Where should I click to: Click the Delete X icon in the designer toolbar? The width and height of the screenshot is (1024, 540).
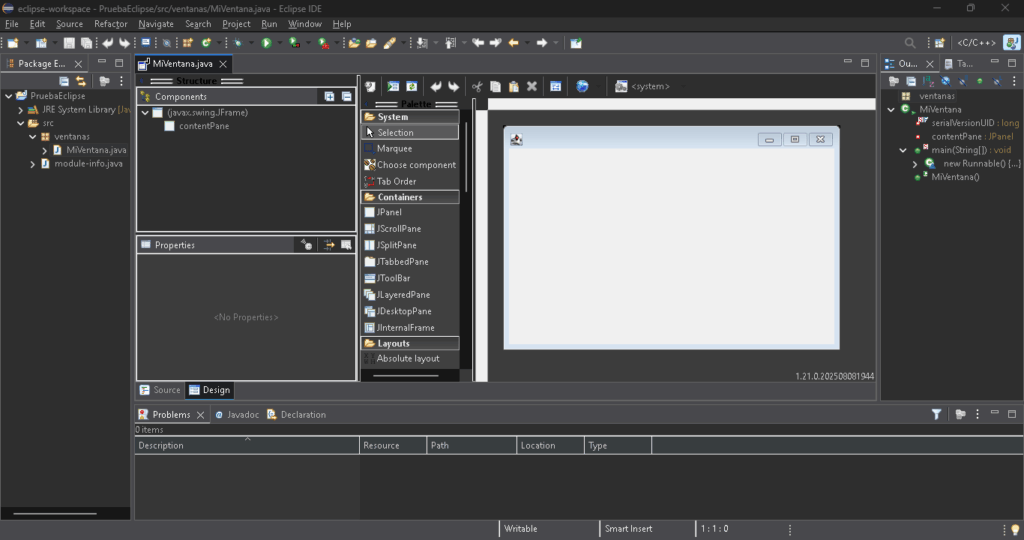click(x=532, y=86)
